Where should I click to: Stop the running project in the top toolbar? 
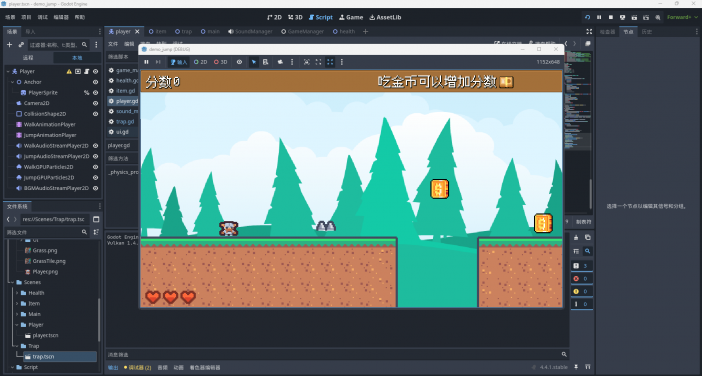(611, 17)
